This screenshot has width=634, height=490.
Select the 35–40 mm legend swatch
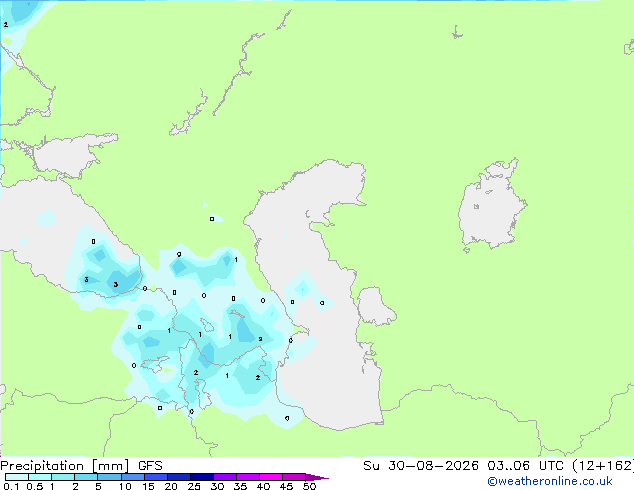point(247,477)
